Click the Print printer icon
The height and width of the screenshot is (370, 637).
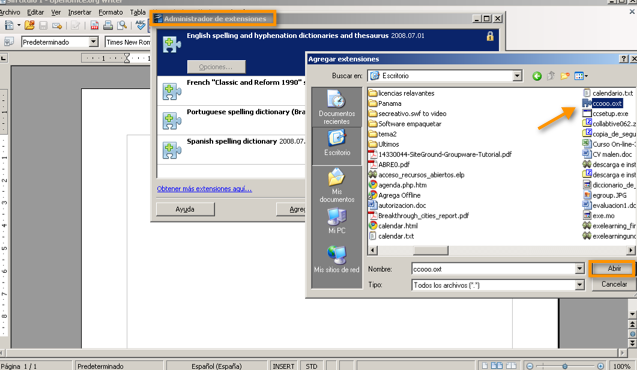pyautogui.click(x=108, y=26)
